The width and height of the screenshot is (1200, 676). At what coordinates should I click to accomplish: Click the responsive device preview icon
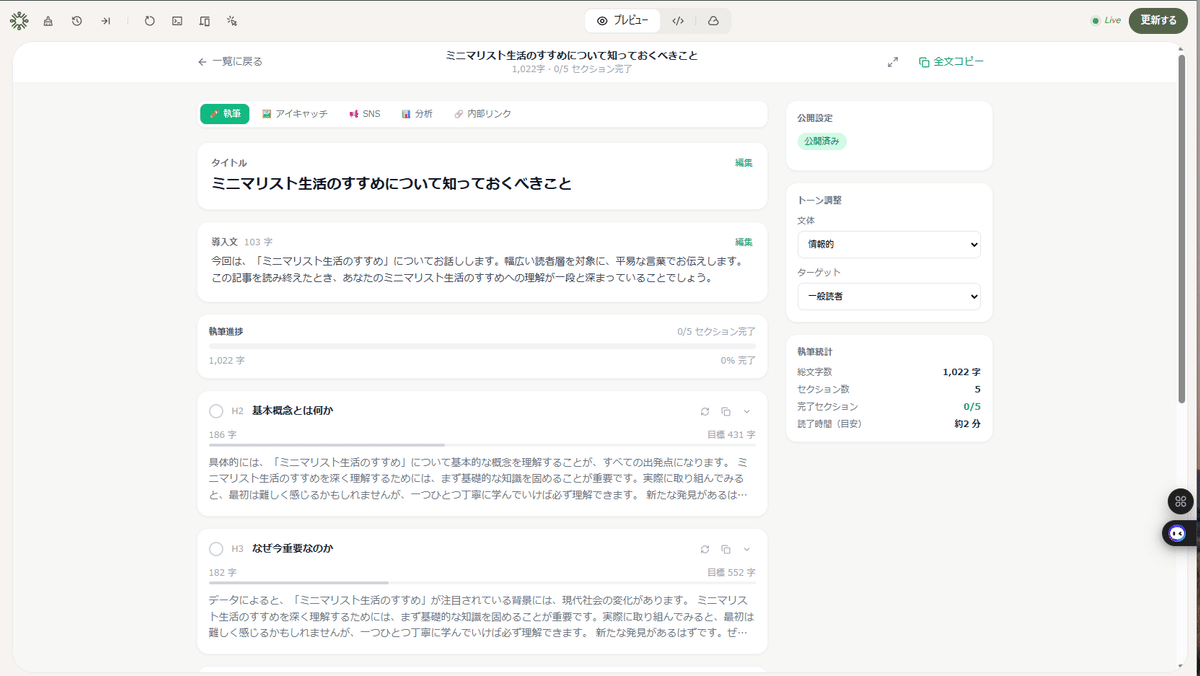pyautogui.click(x=205, y=20)
